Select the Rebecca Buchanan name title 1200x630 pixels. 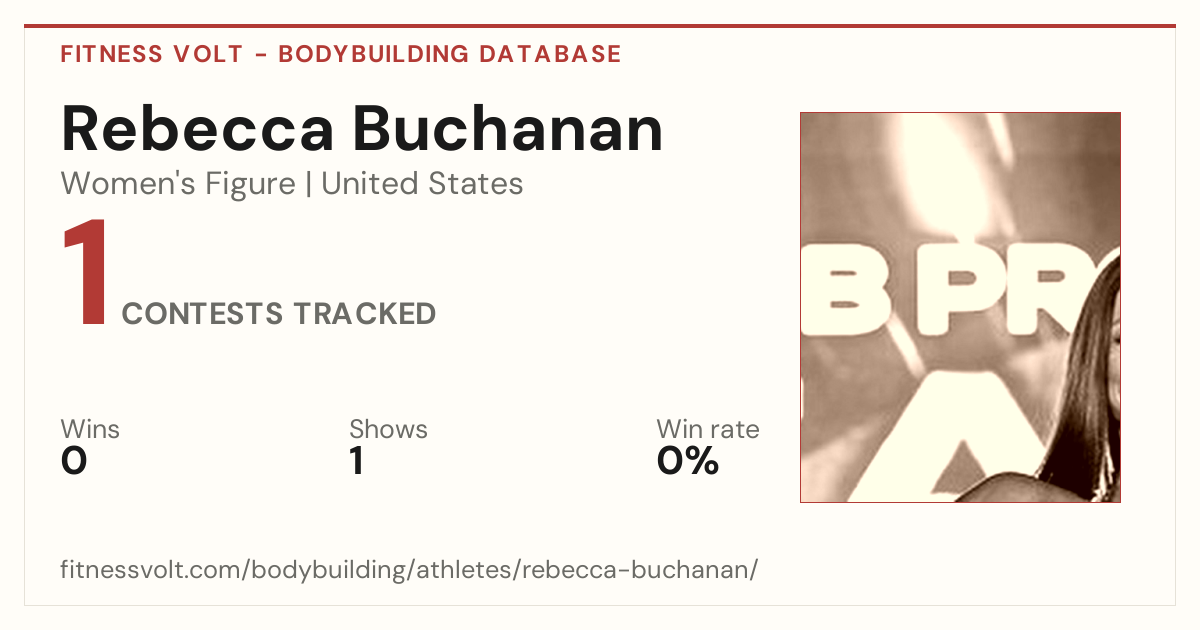click(x=362, y=129)
